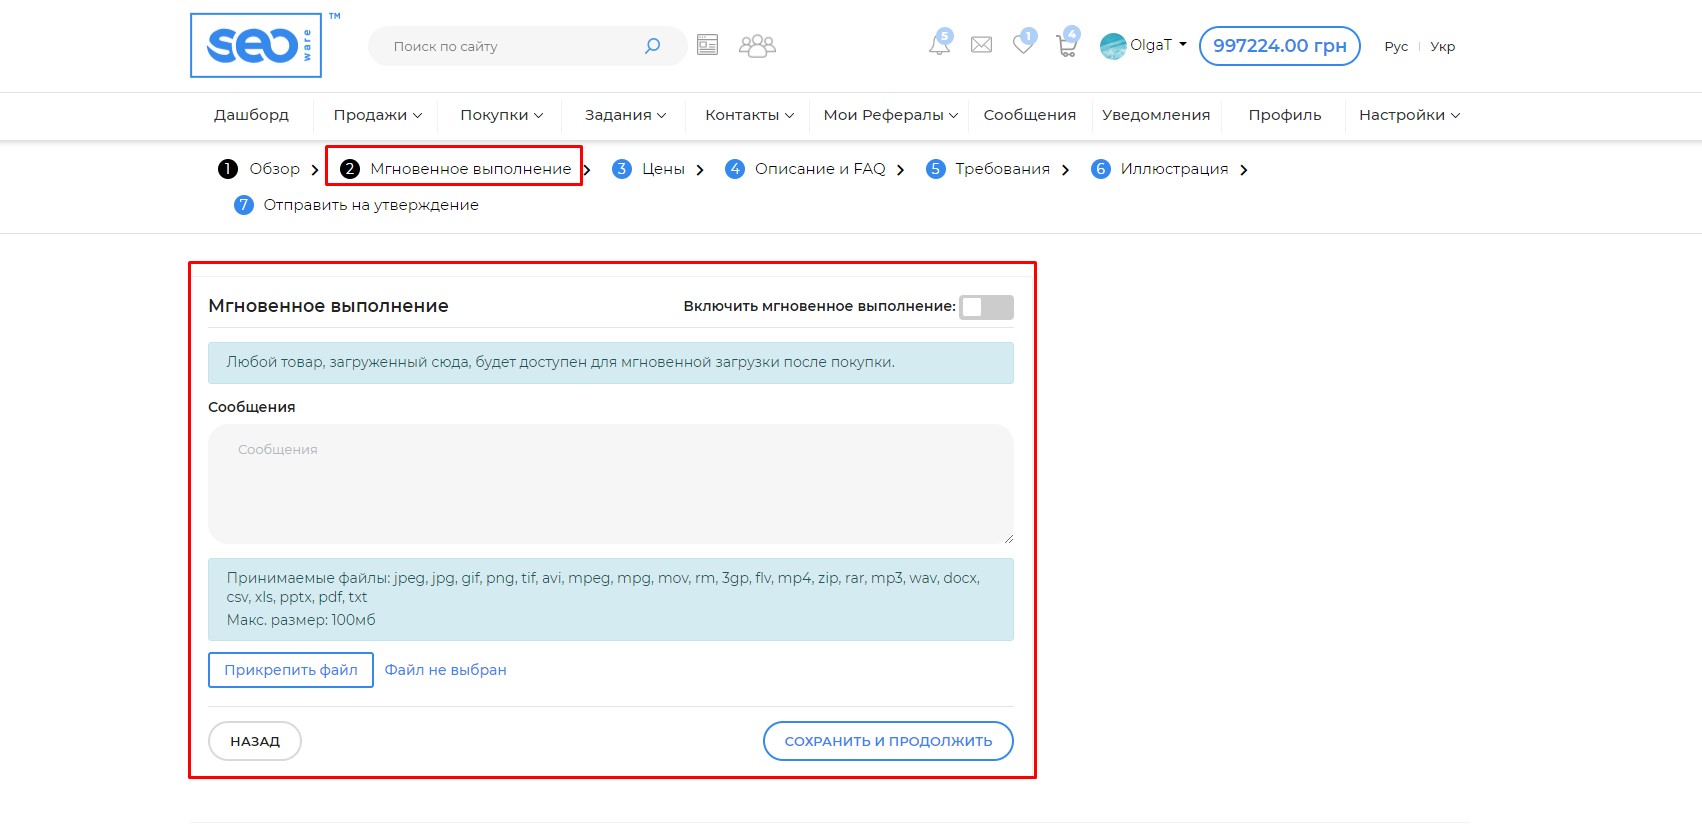Screen dimensions: 1702x824
Task: Expand the Настройки dropdown menu
Action: click(x=1408, y=115)
